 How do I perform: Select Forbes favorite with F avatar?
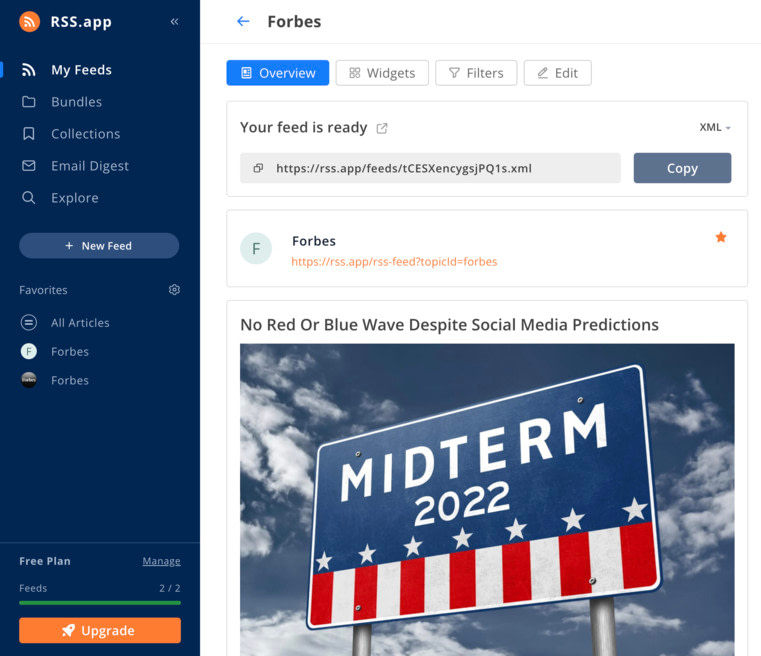69,351
